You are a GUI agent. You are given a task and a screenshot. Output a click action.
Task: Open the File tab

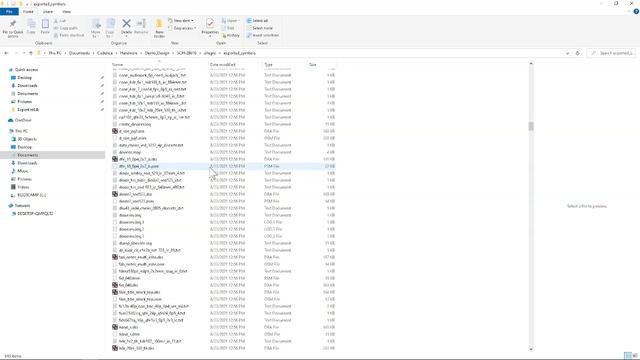click(9, 11)
